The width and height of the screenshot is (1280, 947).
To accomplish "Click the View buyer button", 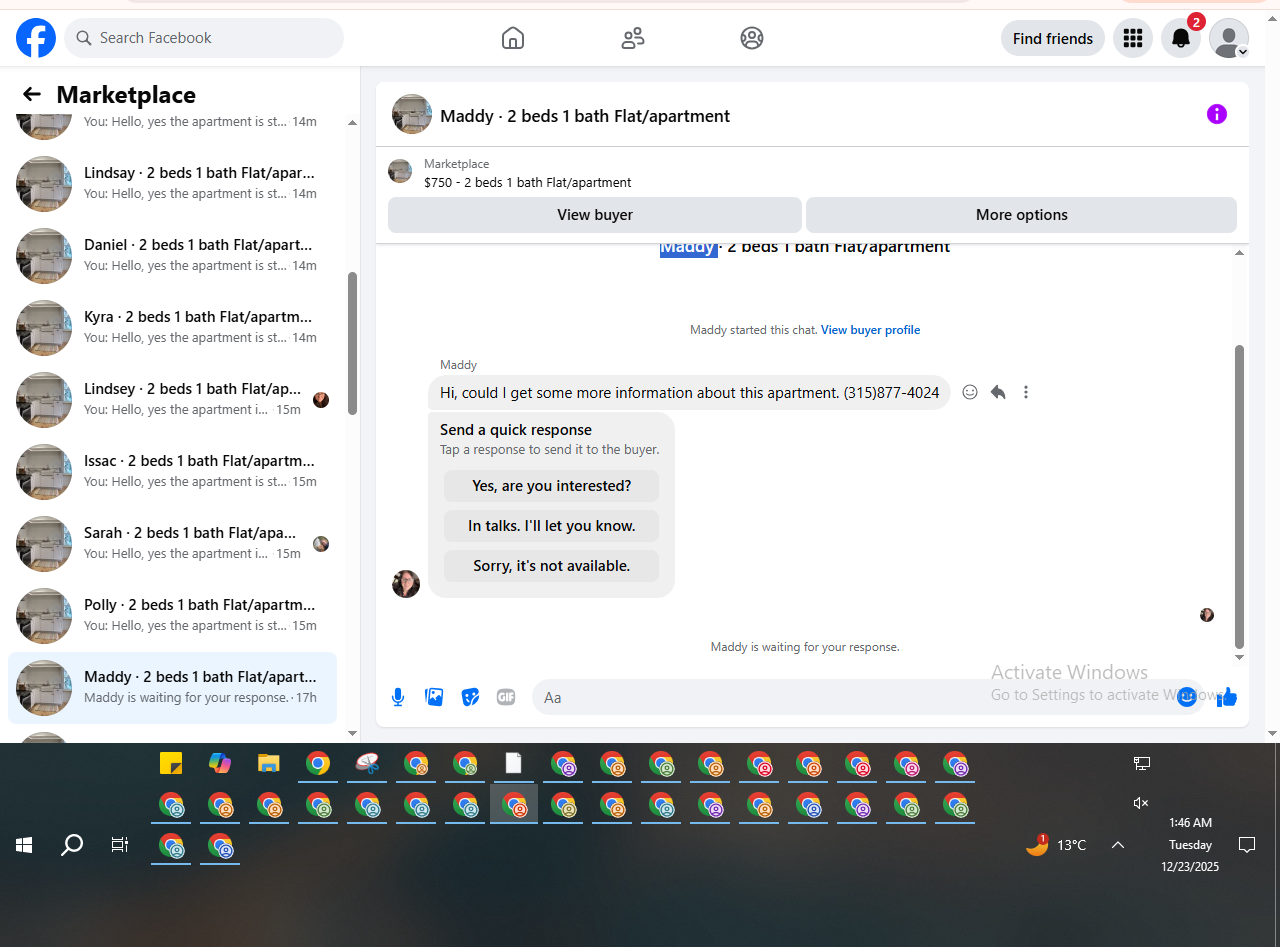I will coord(595,215).
